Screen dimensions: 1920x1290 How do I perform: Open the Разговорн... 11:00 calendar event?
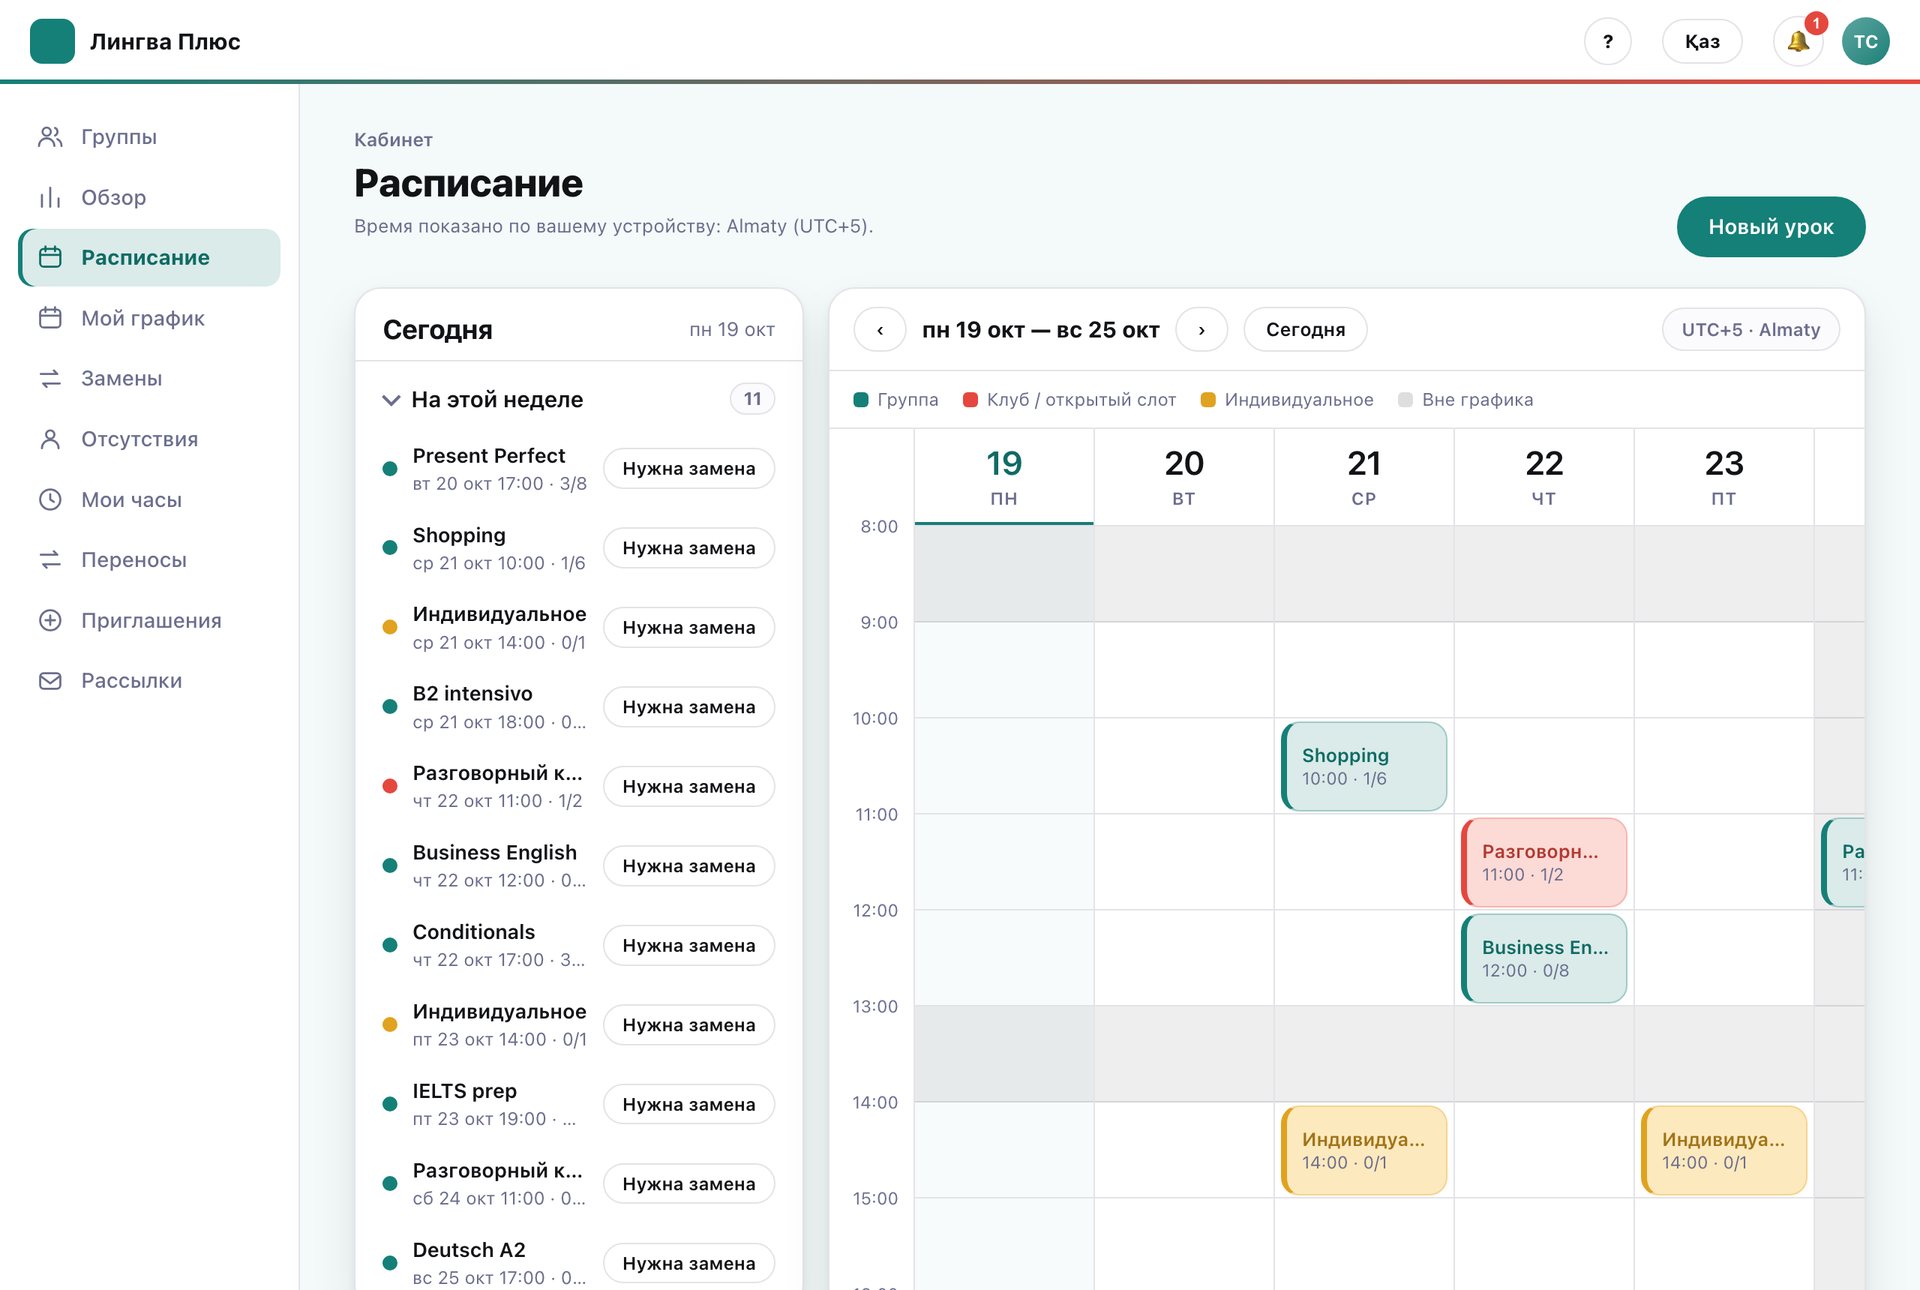1544,862
